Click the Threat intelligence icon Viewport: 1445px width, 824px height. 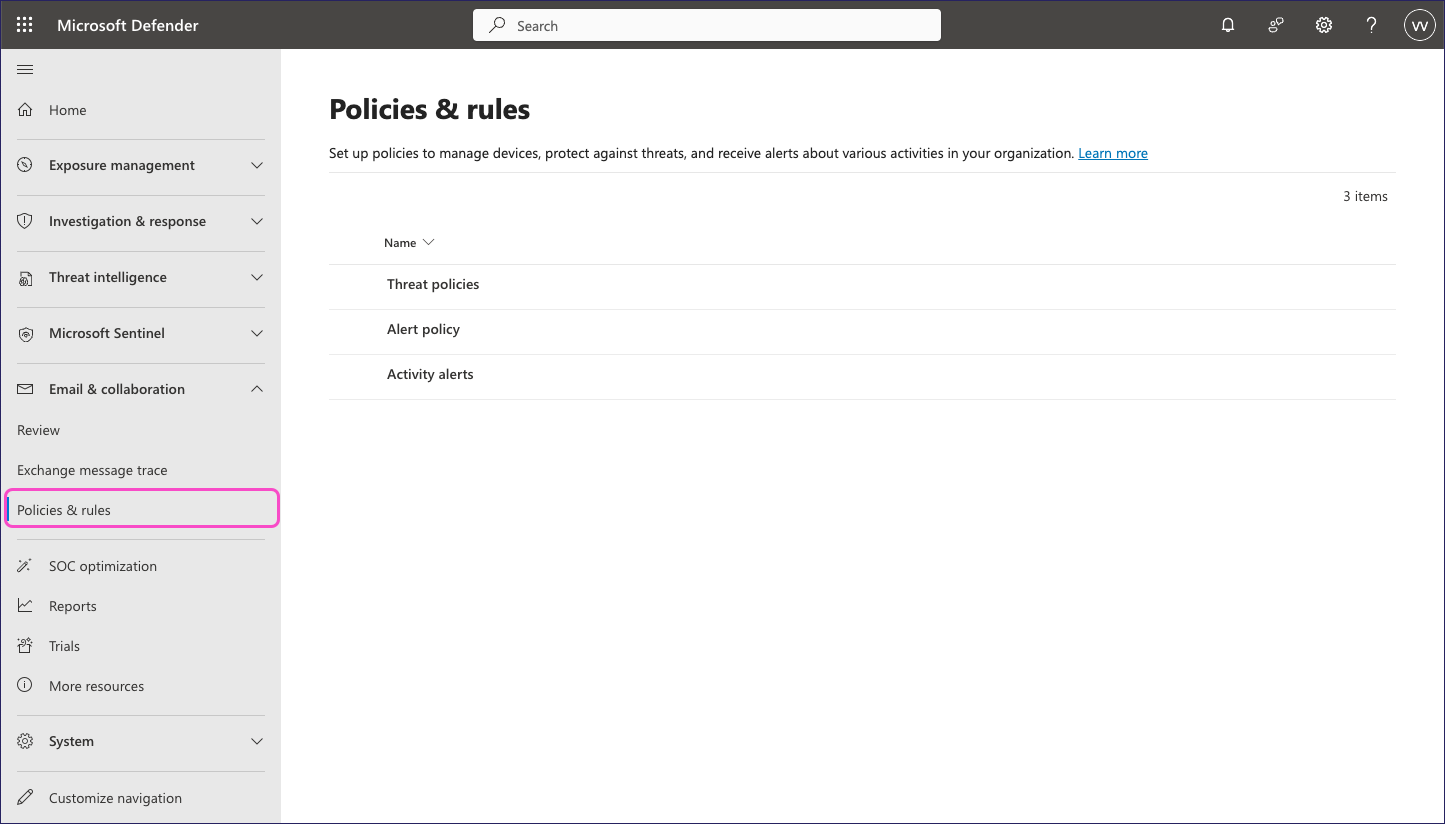click(25, 277)
